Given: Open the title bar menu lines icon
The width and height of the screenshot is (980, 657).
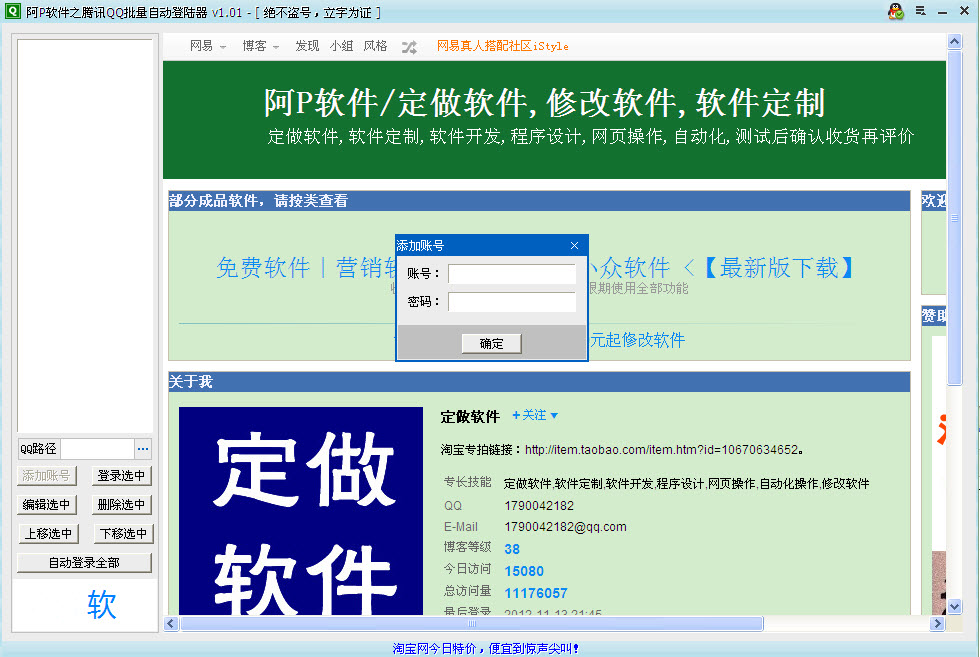Looking at the screenshot, I should coord(921,11).
